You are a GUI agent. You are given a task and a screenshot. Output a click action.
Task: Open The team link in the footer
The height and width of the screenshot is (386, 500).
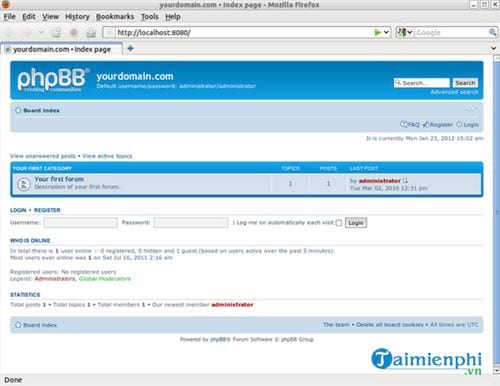point(336,325)
